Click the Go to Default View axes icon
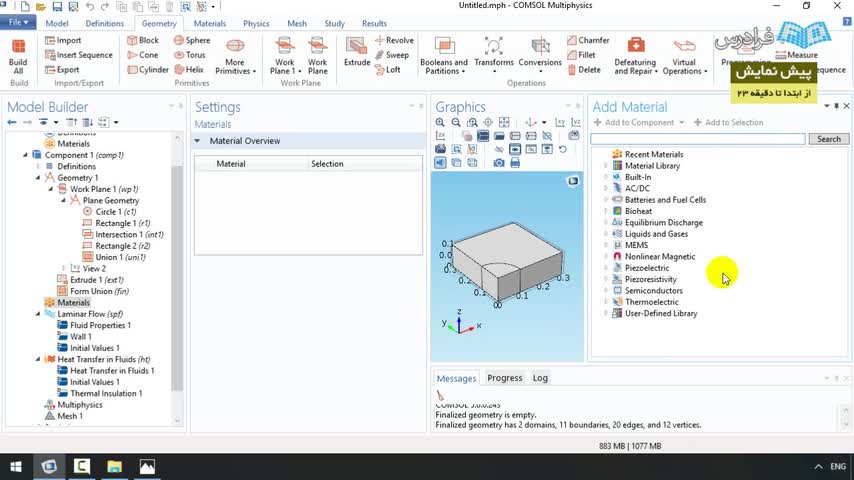Viewport: 854px width, 480px height. pos(531,123)
